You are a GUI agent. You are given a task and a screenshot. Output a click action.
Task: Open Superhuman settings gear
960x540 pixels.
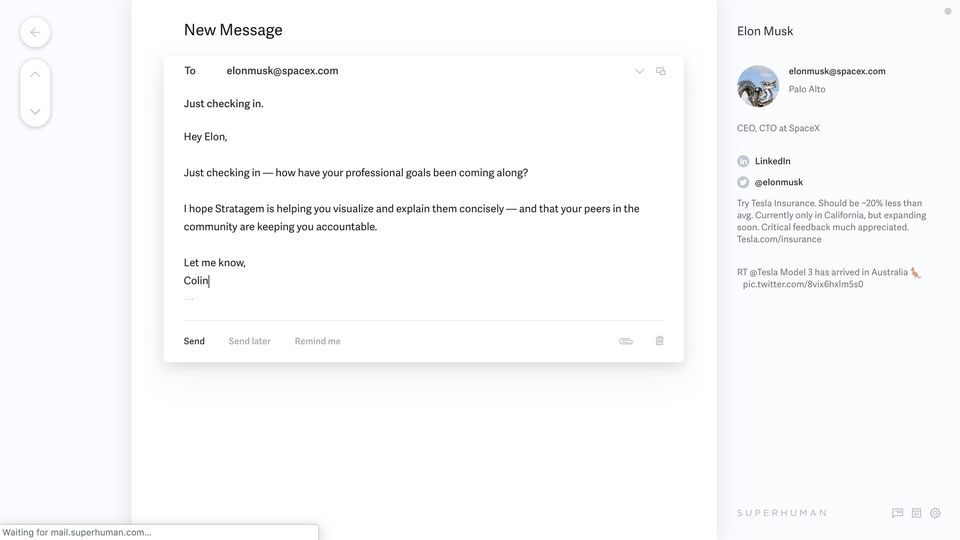(935, 513)
